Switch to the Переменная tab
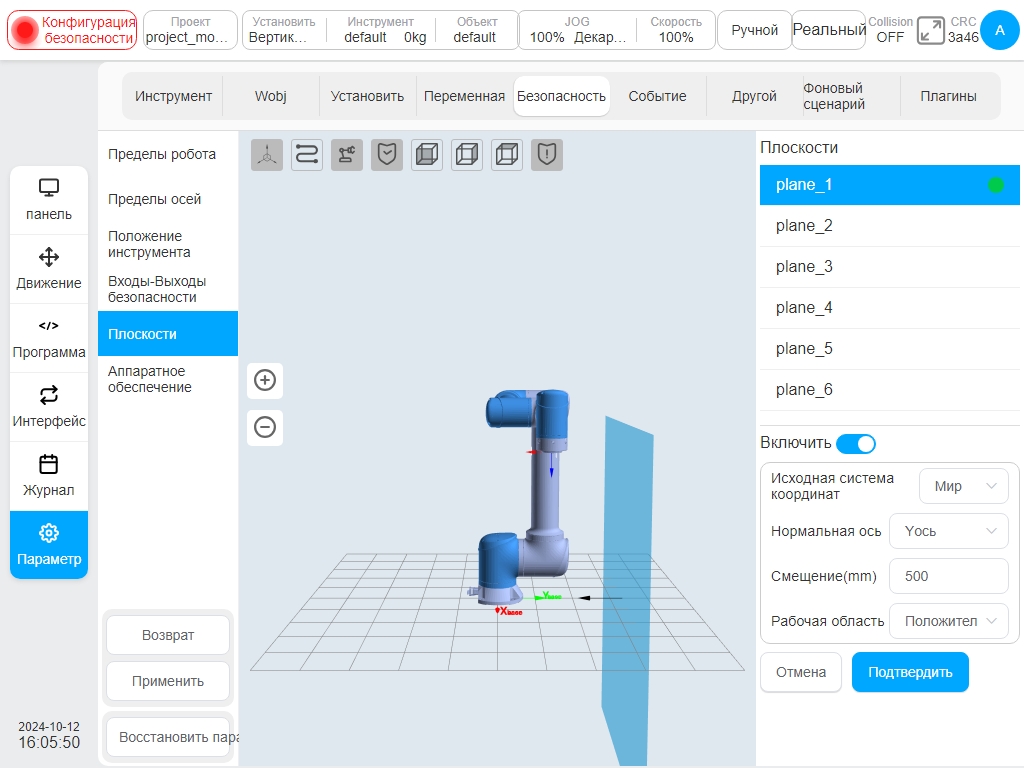This screenshot has height=768, width=1024. 464,96
